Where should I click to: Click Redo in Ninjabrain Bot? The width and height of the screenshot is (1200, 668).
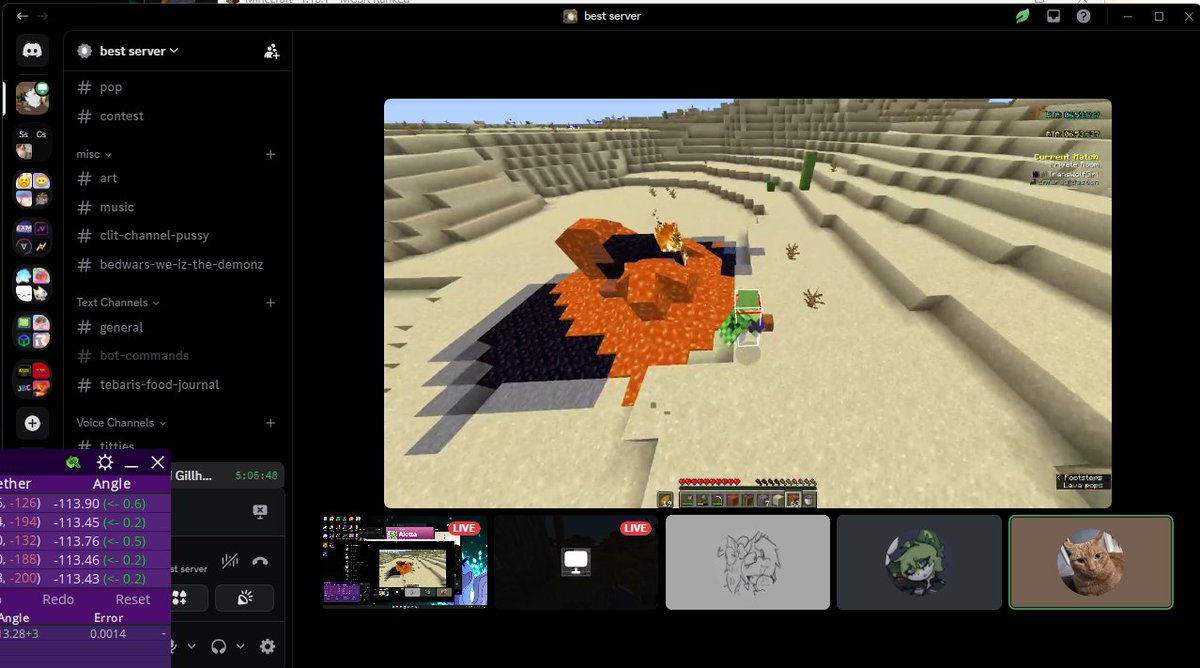(58, 599)
